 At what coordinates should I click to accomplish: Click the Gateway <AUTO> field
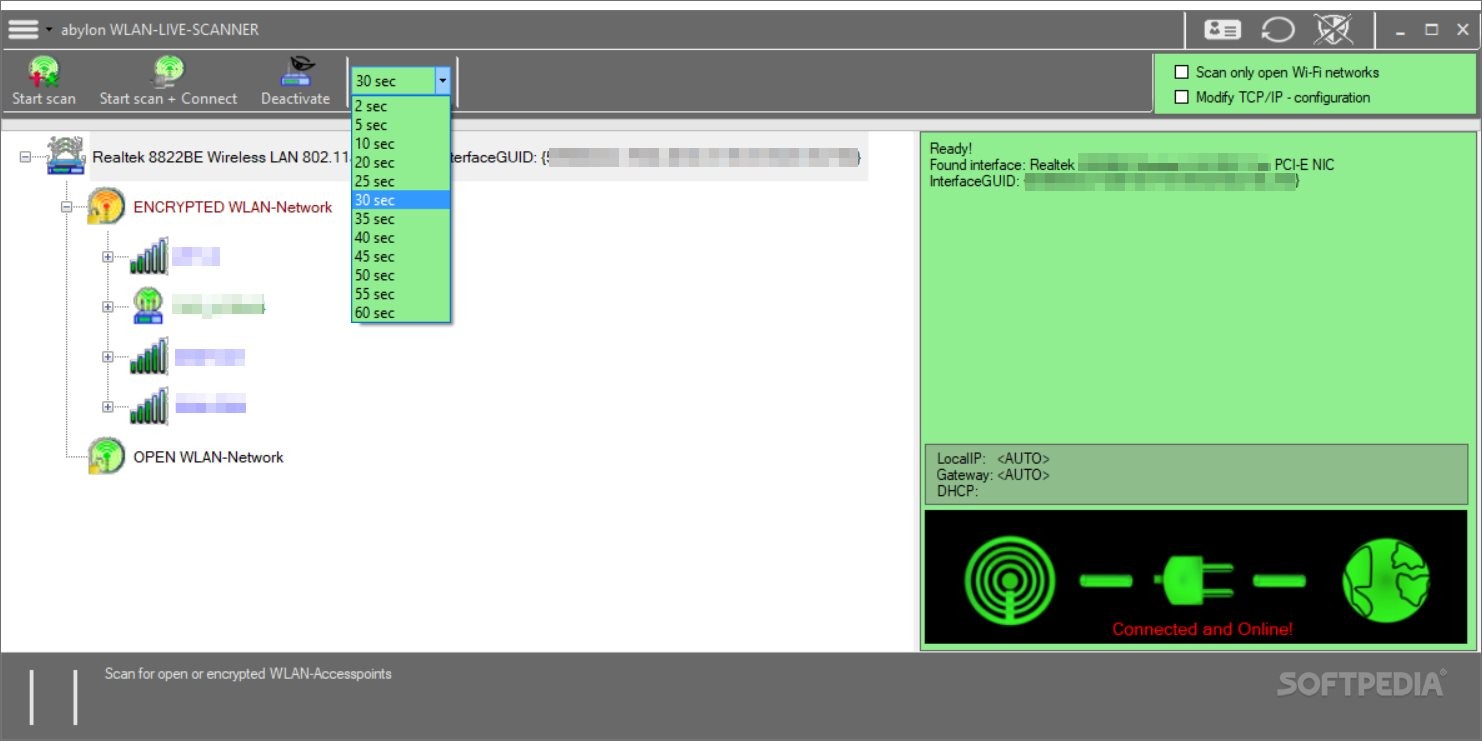pos(993,475)
